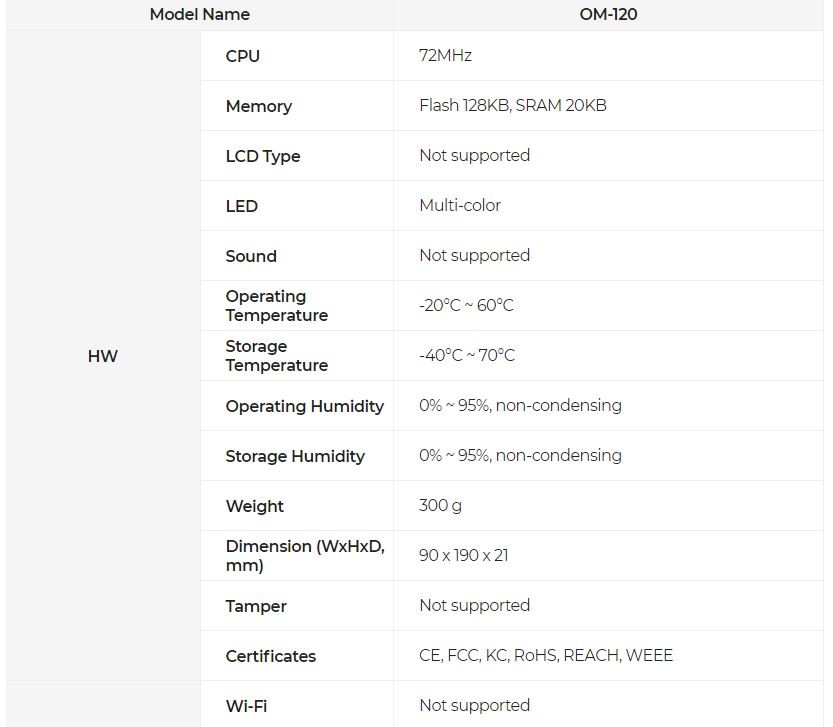This screenshot has width=833, height=727.
Task: Click the Sound row label
Action: (x=251, y=256)
